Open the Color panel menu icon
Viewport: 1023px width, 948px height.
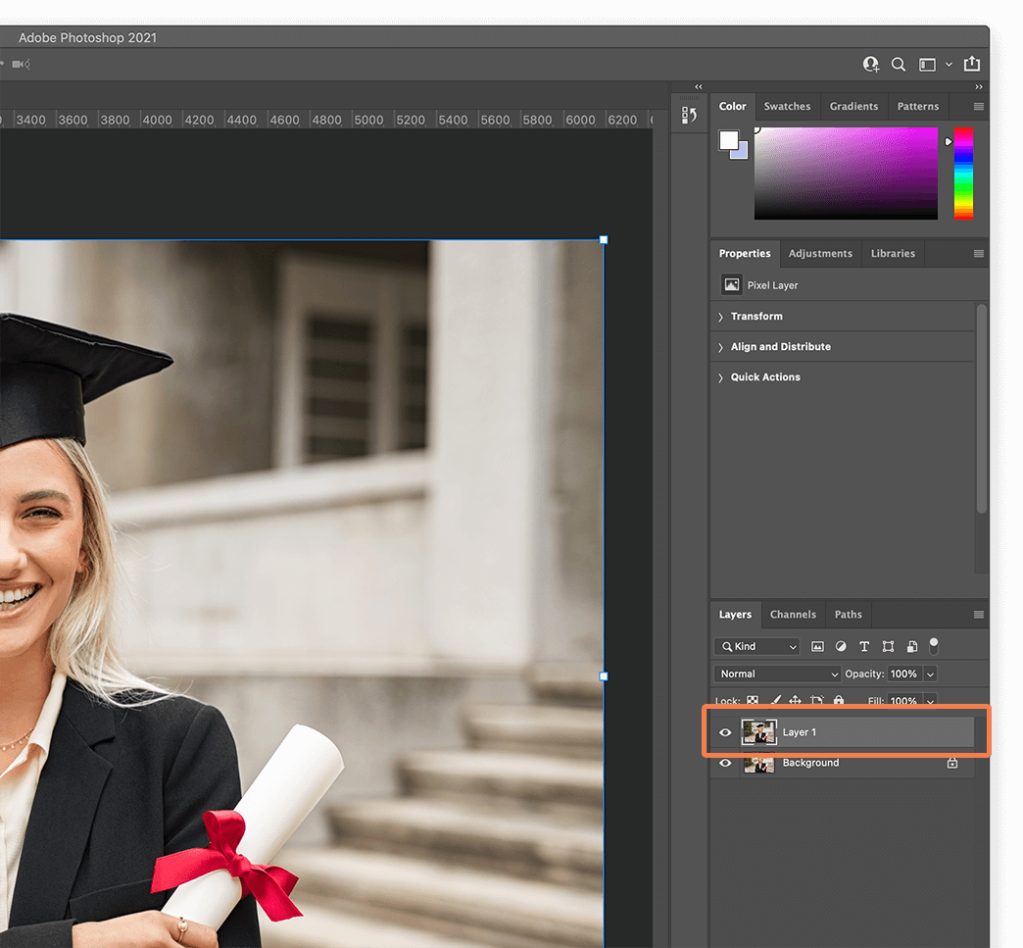(979, 106)
